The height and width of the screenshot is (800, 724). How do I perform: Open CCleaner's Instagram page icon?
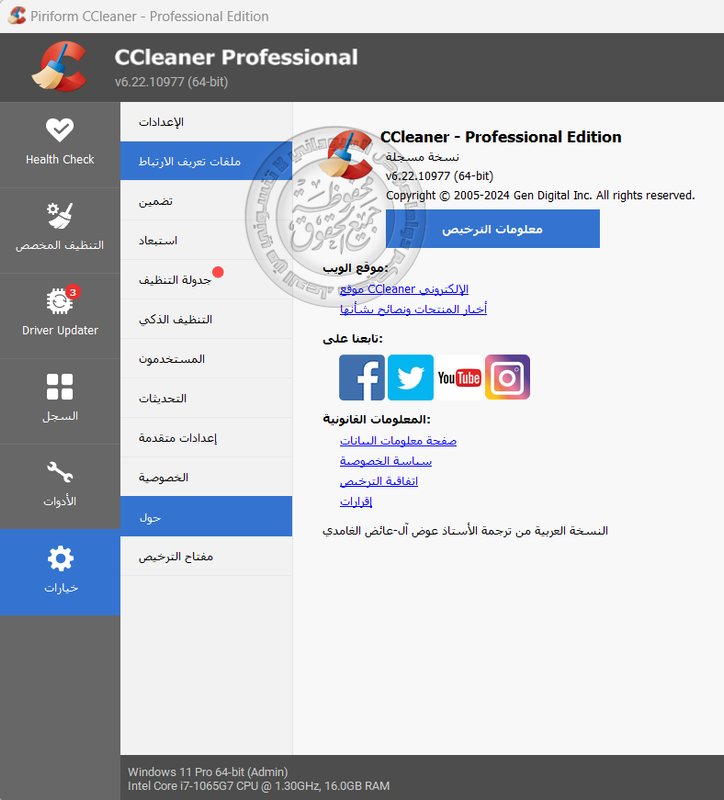pyautogui.click(x=507, y=378)
